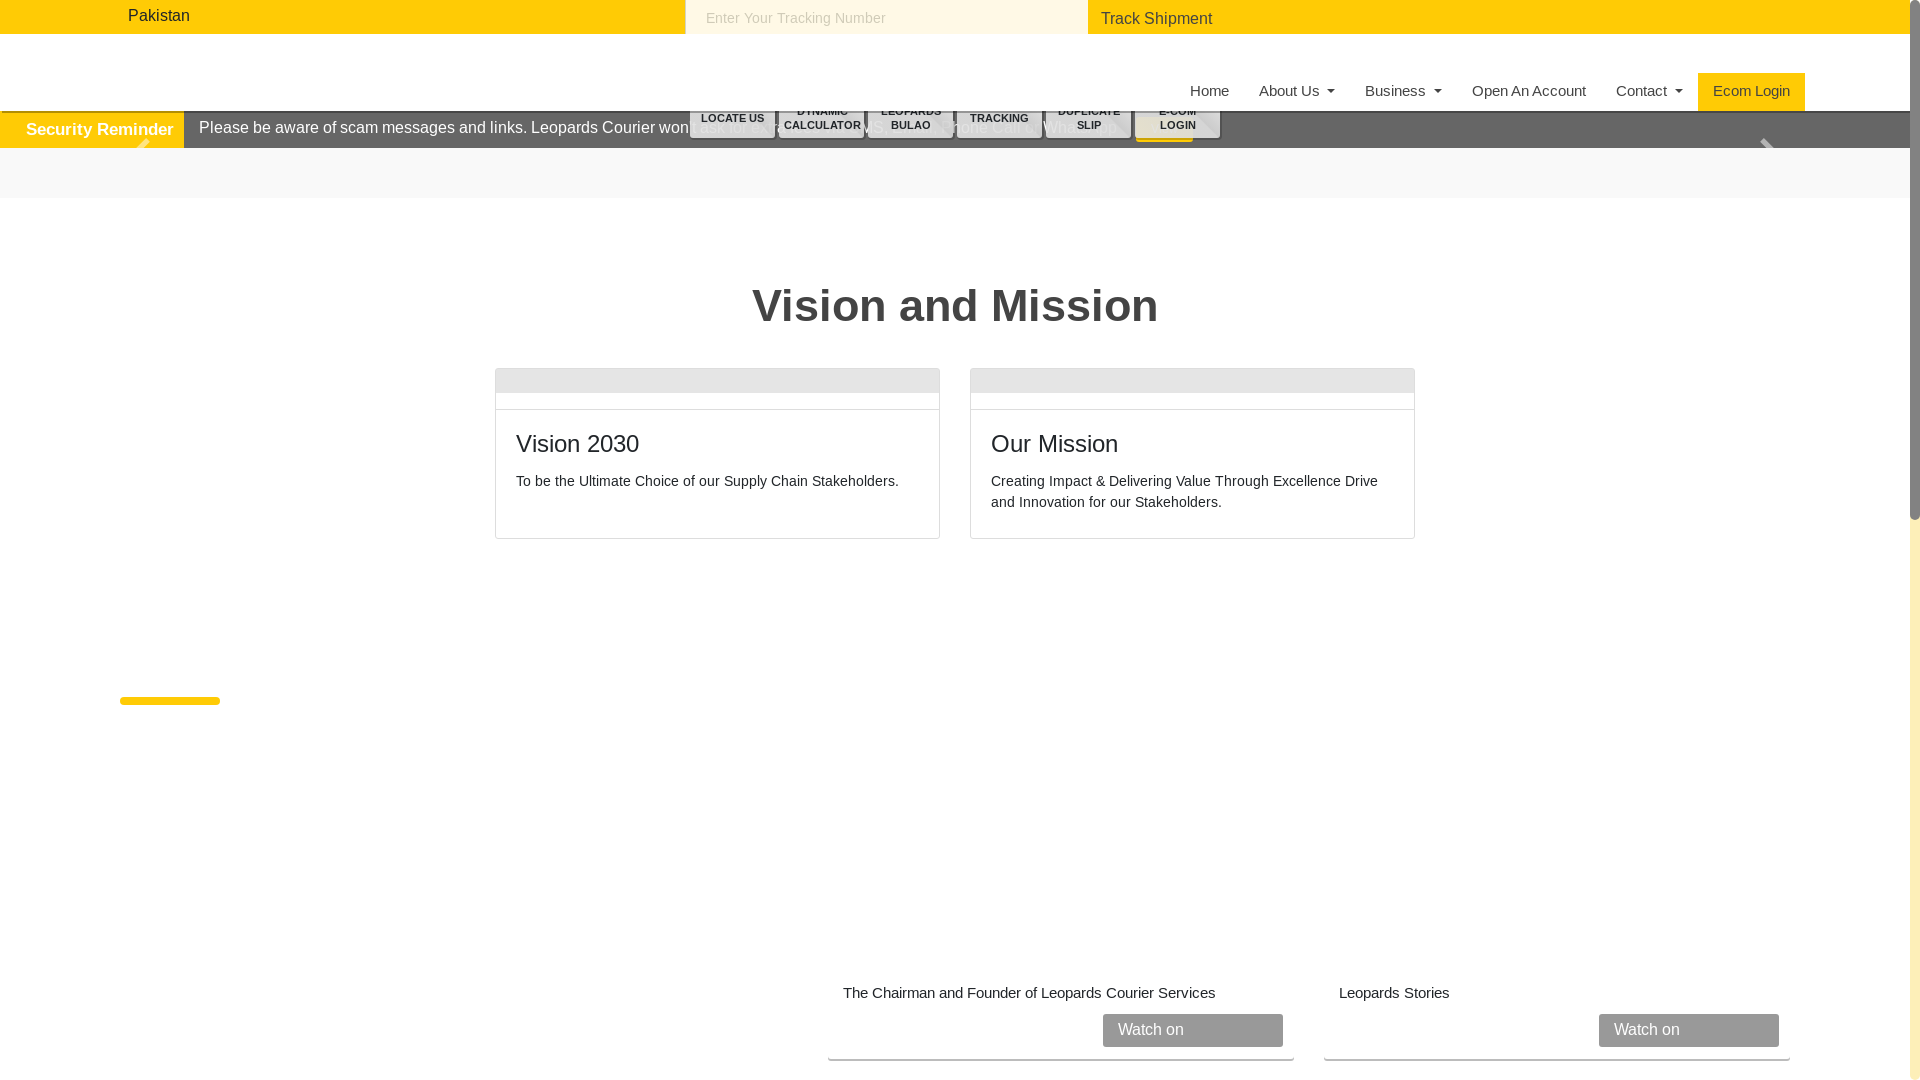Open the Home menu item
Viewport: 1920px width, 1080px height.
[x=1209, y=91]
